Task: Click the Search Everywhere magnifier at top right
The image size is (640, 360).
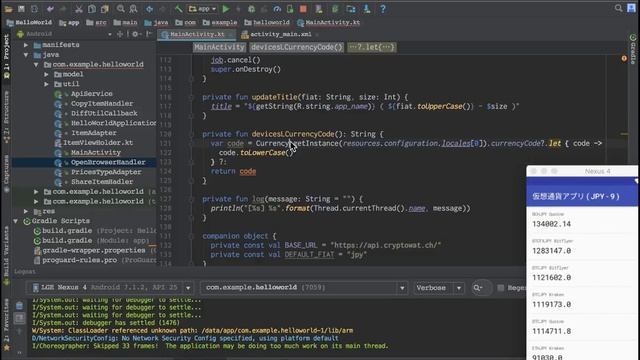Action: click(x=618, y=8)
